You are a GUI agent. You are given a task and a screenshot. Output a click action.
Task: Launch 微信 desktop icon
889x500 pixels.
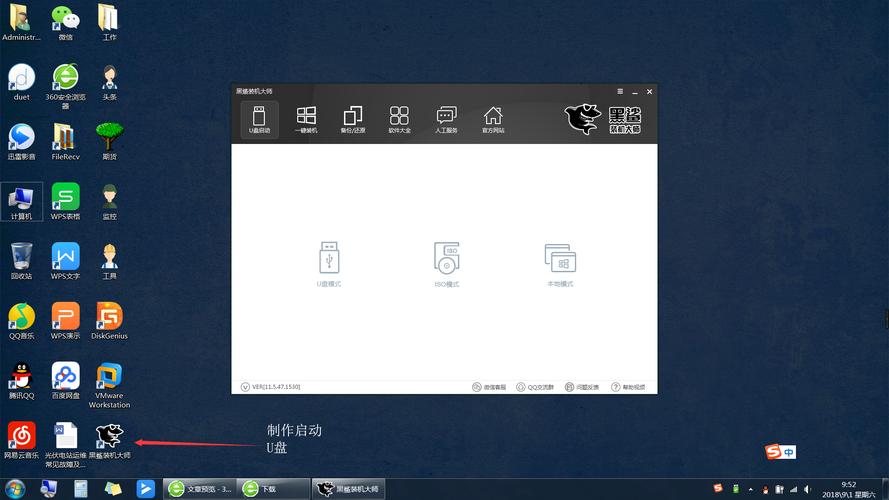(65, 23)
